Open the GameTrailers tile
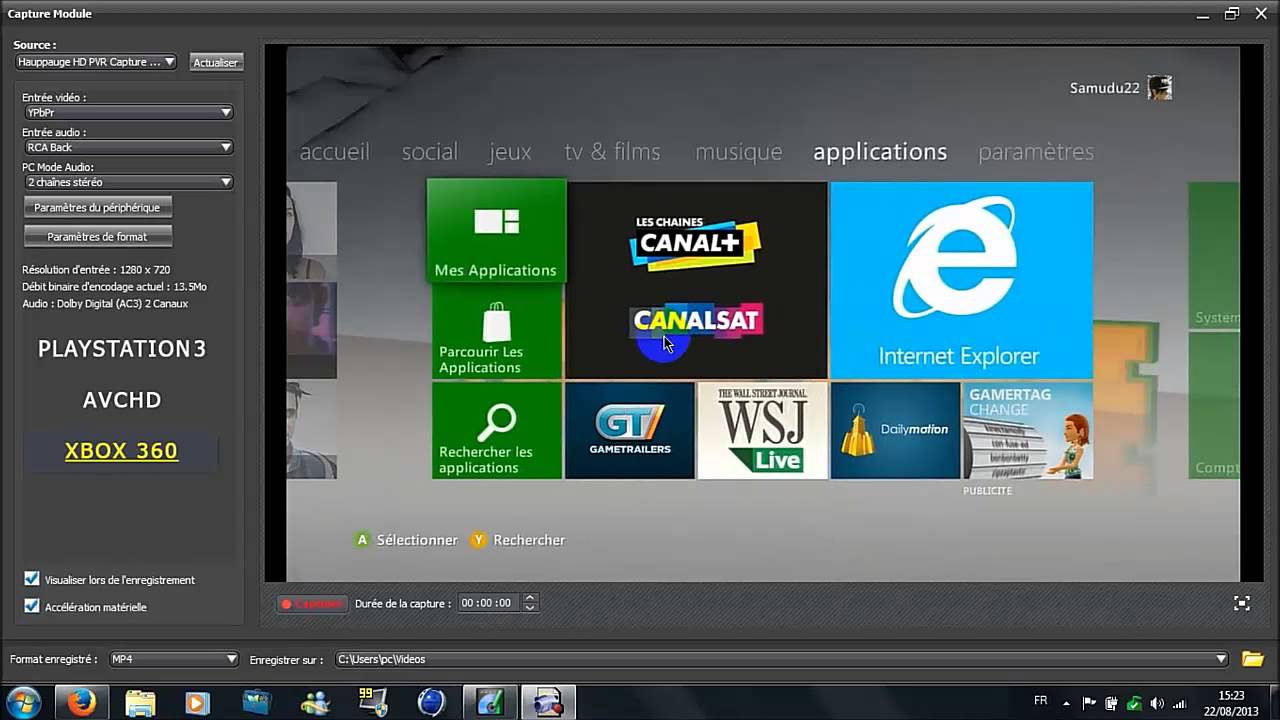1280x720 pixels. point(629,431)
